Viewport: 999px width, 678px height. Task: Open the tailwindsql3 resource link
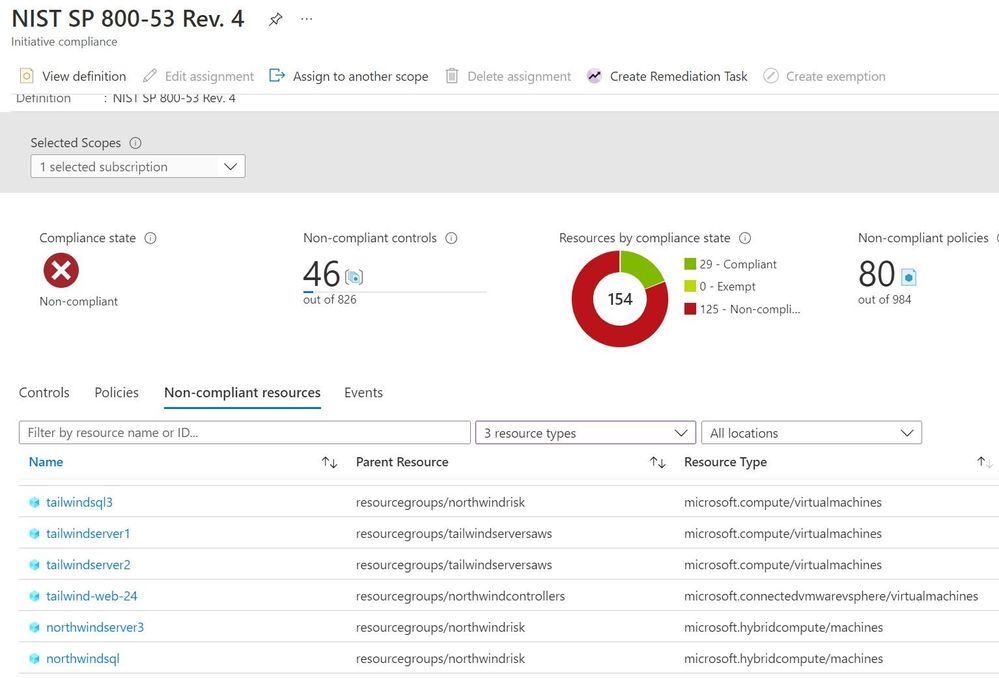[x=79, y=502]
